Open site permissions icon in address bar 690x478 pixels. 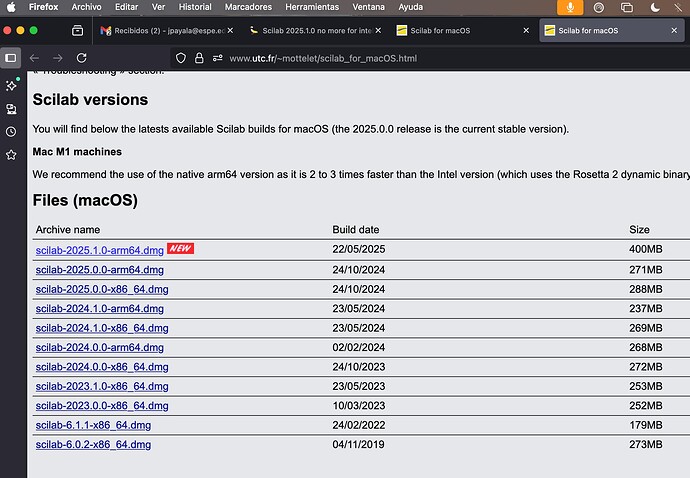click(x=217, y=58)
